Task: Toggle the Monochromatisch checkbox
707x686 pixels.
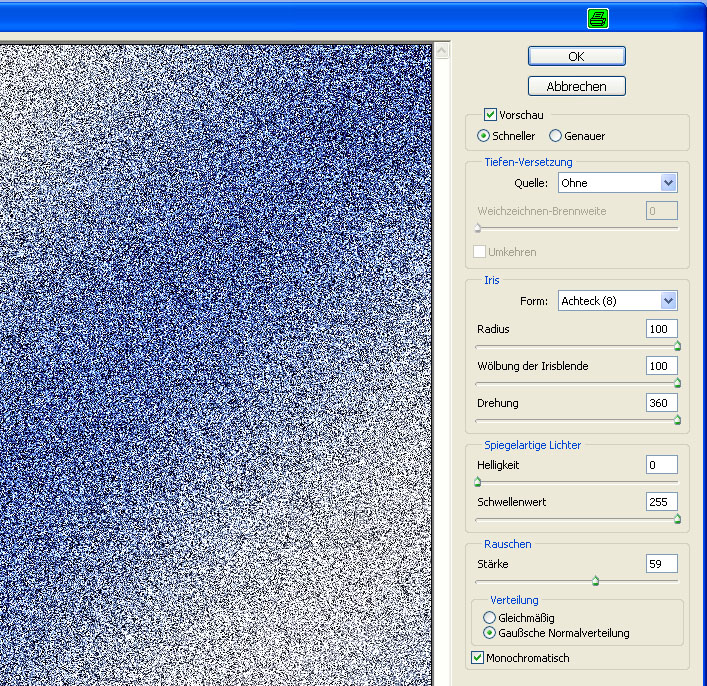Action: 477,658
